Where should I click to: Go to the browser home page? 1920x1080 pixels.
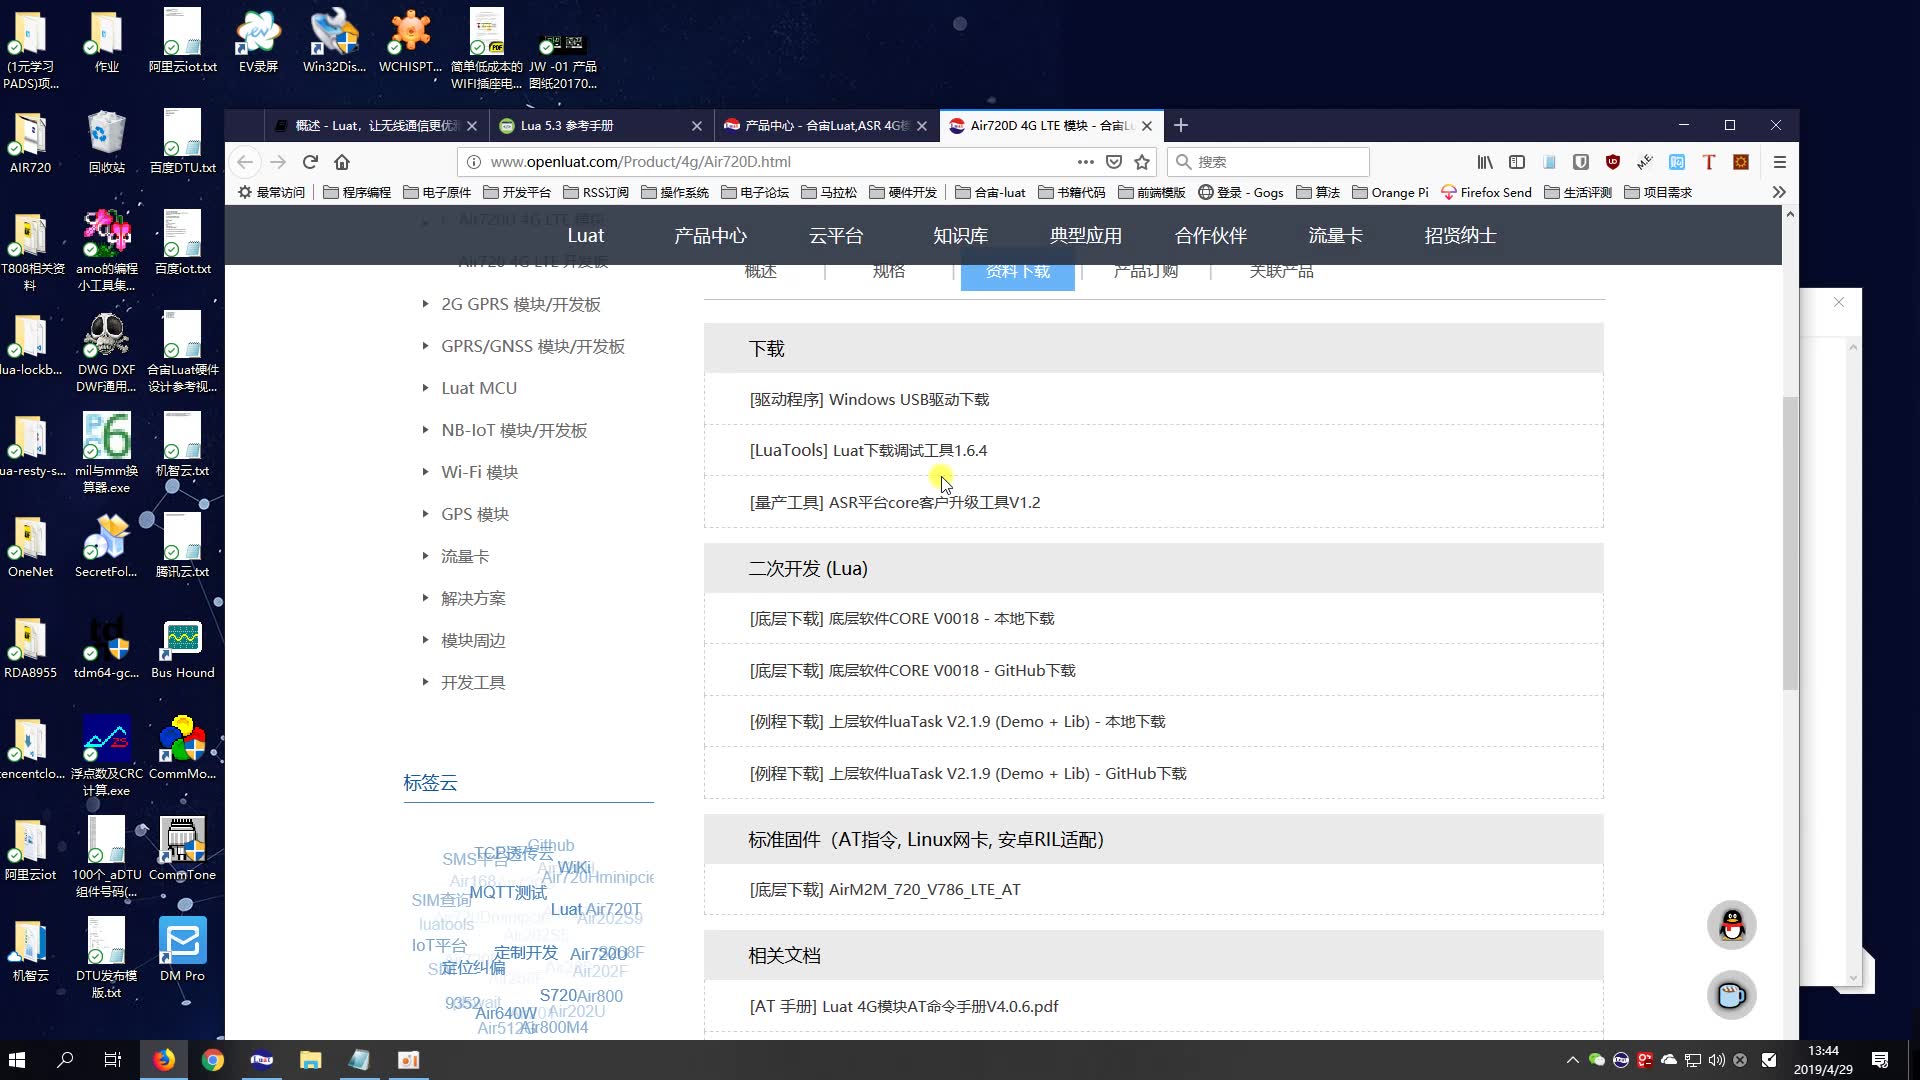[342, 162]
